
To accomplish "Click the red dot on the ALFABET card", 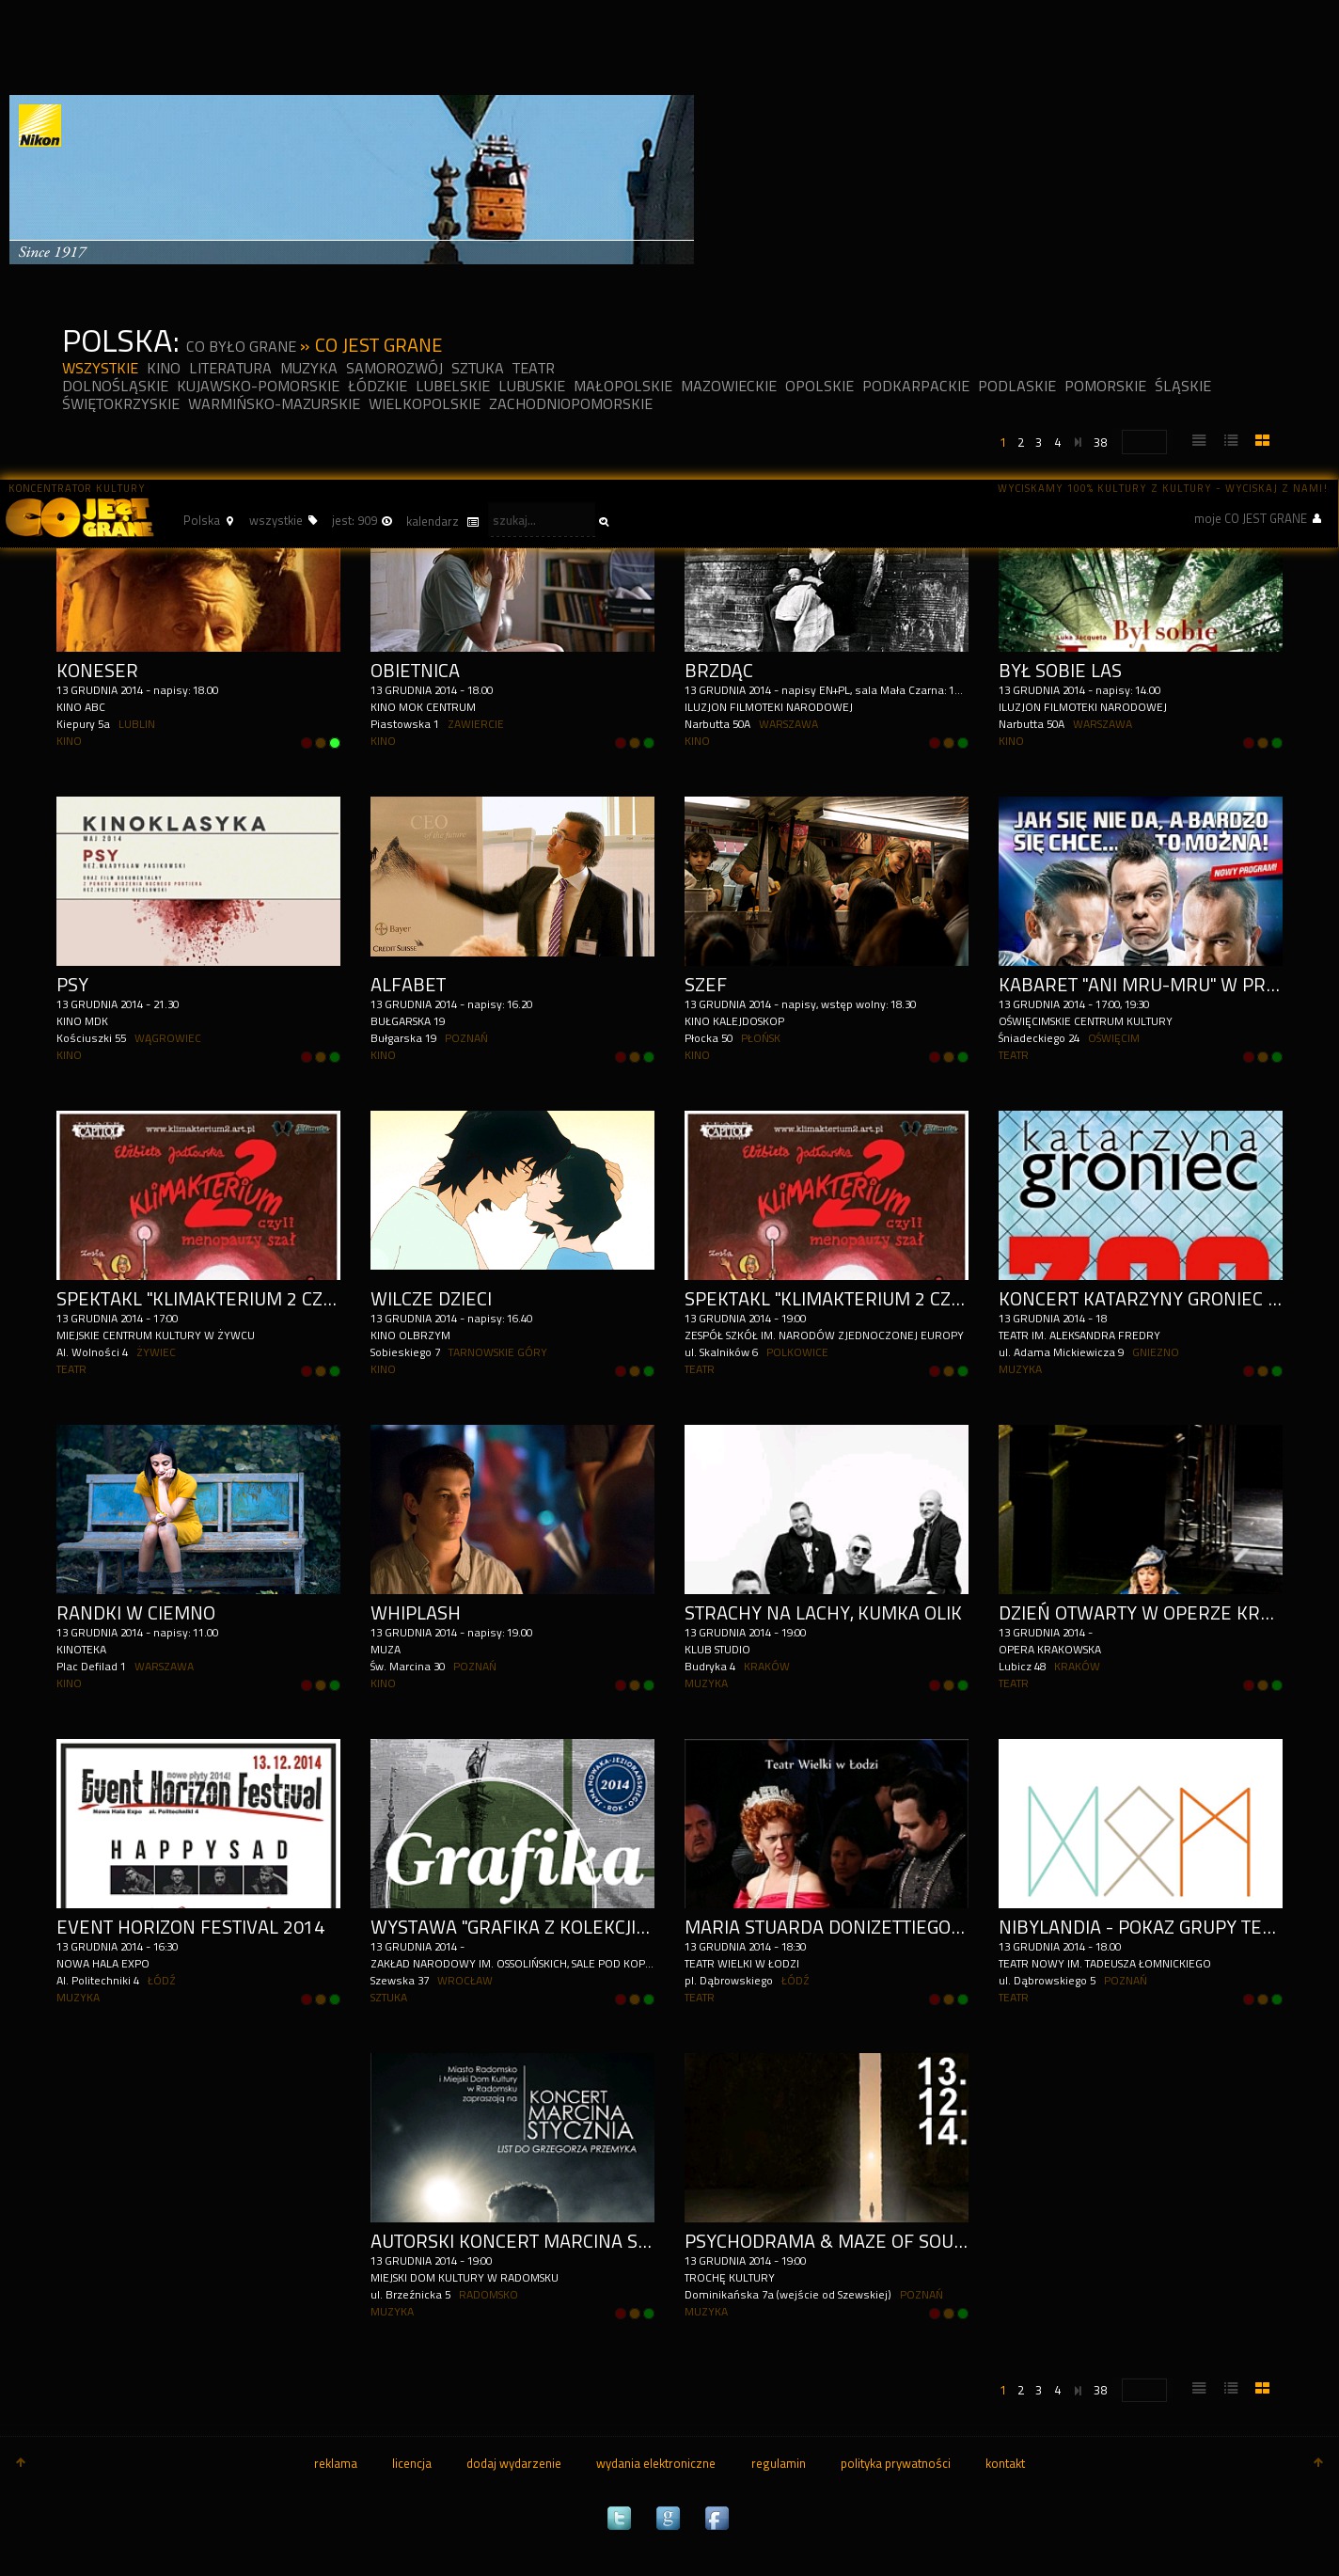I will (620, 1057).
